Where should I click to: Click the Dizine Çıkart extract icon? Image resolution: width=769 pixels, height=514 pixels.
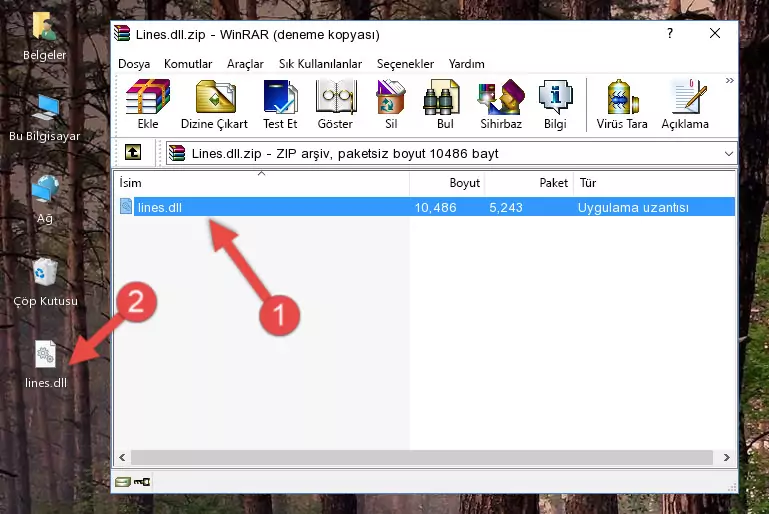pos(214,104)
